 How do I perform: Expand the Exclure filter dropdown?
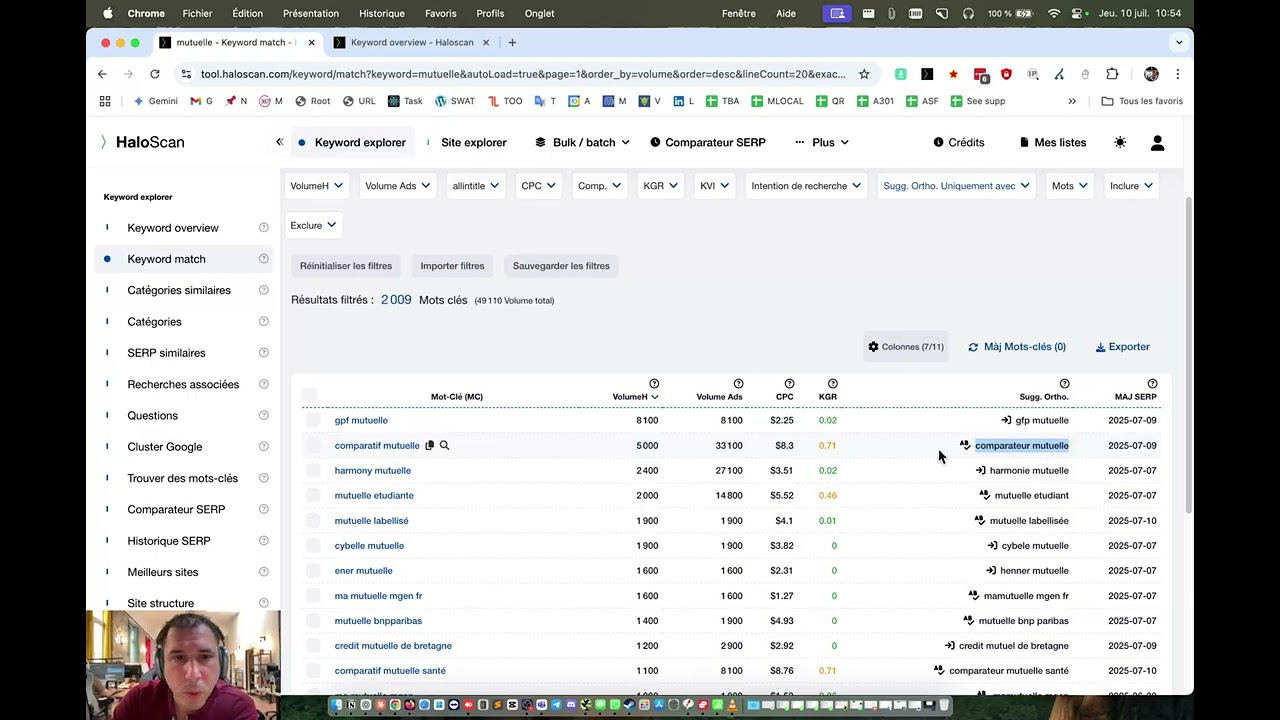[x=313, y=225]
